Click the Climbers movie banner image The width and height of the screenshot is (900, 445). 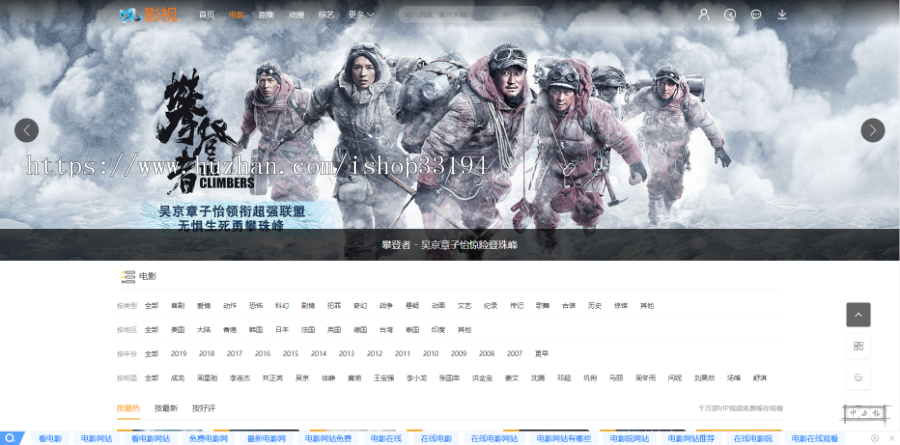[450, 130]
